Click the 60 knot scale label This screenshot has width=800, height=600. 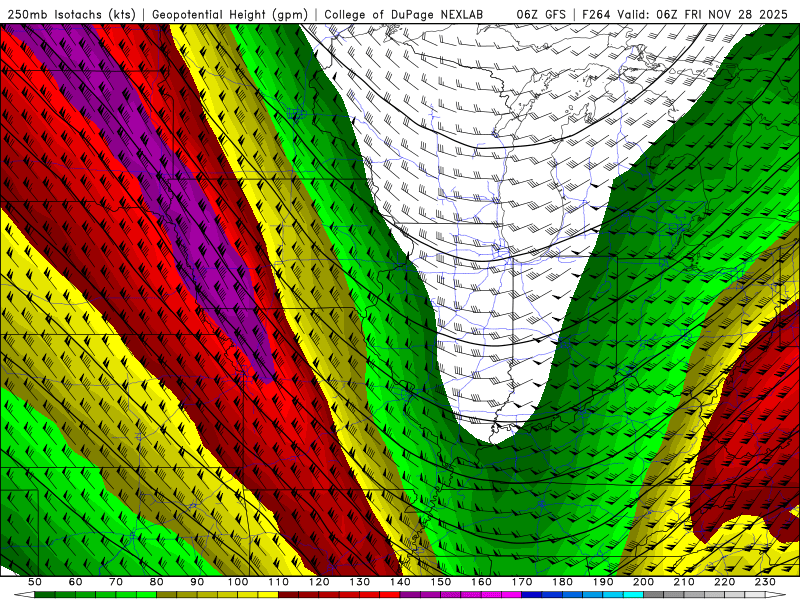coord(75,582)
